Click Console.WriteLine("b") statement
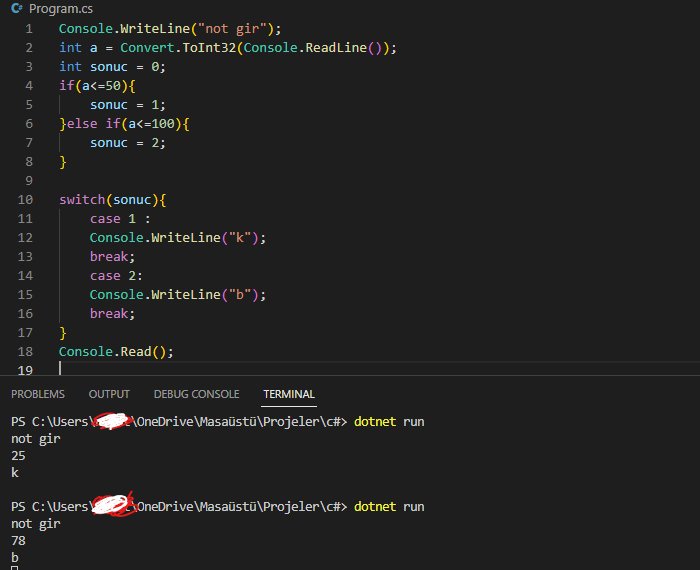Image resolution: width=700 pixels, height=570 pixels. click(178, 295)
